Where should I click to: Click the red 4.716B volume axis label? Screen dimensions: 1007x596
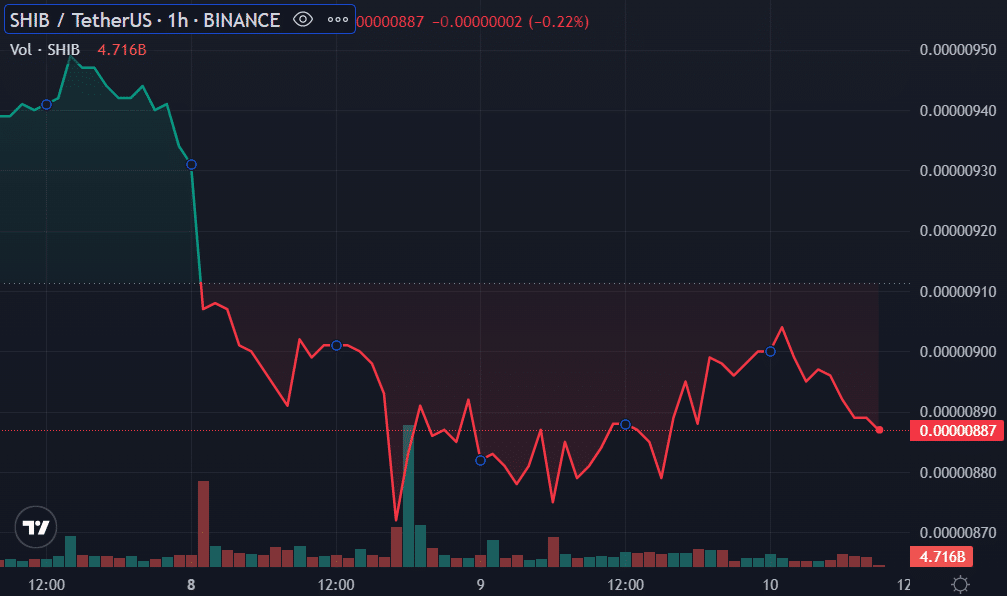[x=941, y=556]
